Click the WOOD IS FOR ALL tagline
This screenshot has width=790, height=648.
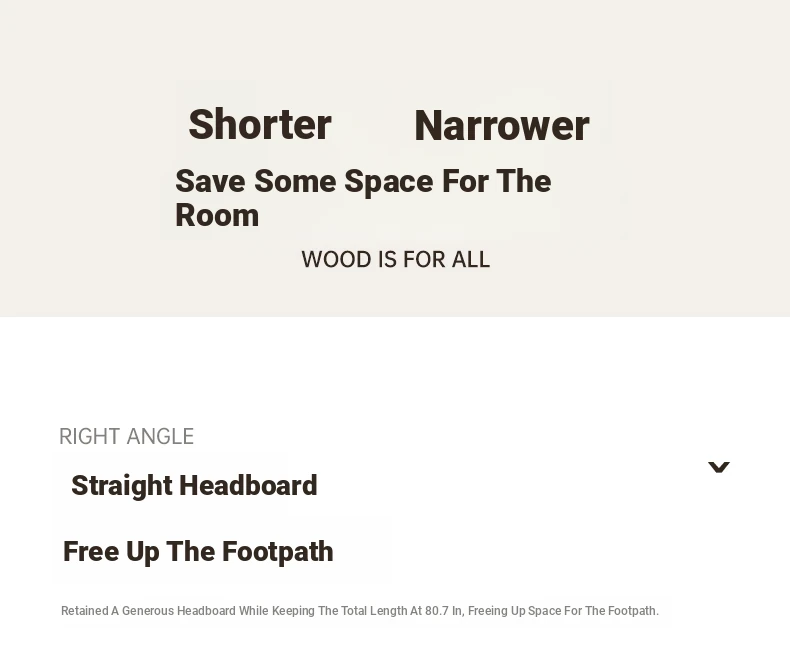pyautogui.click(x=396, y=260)
